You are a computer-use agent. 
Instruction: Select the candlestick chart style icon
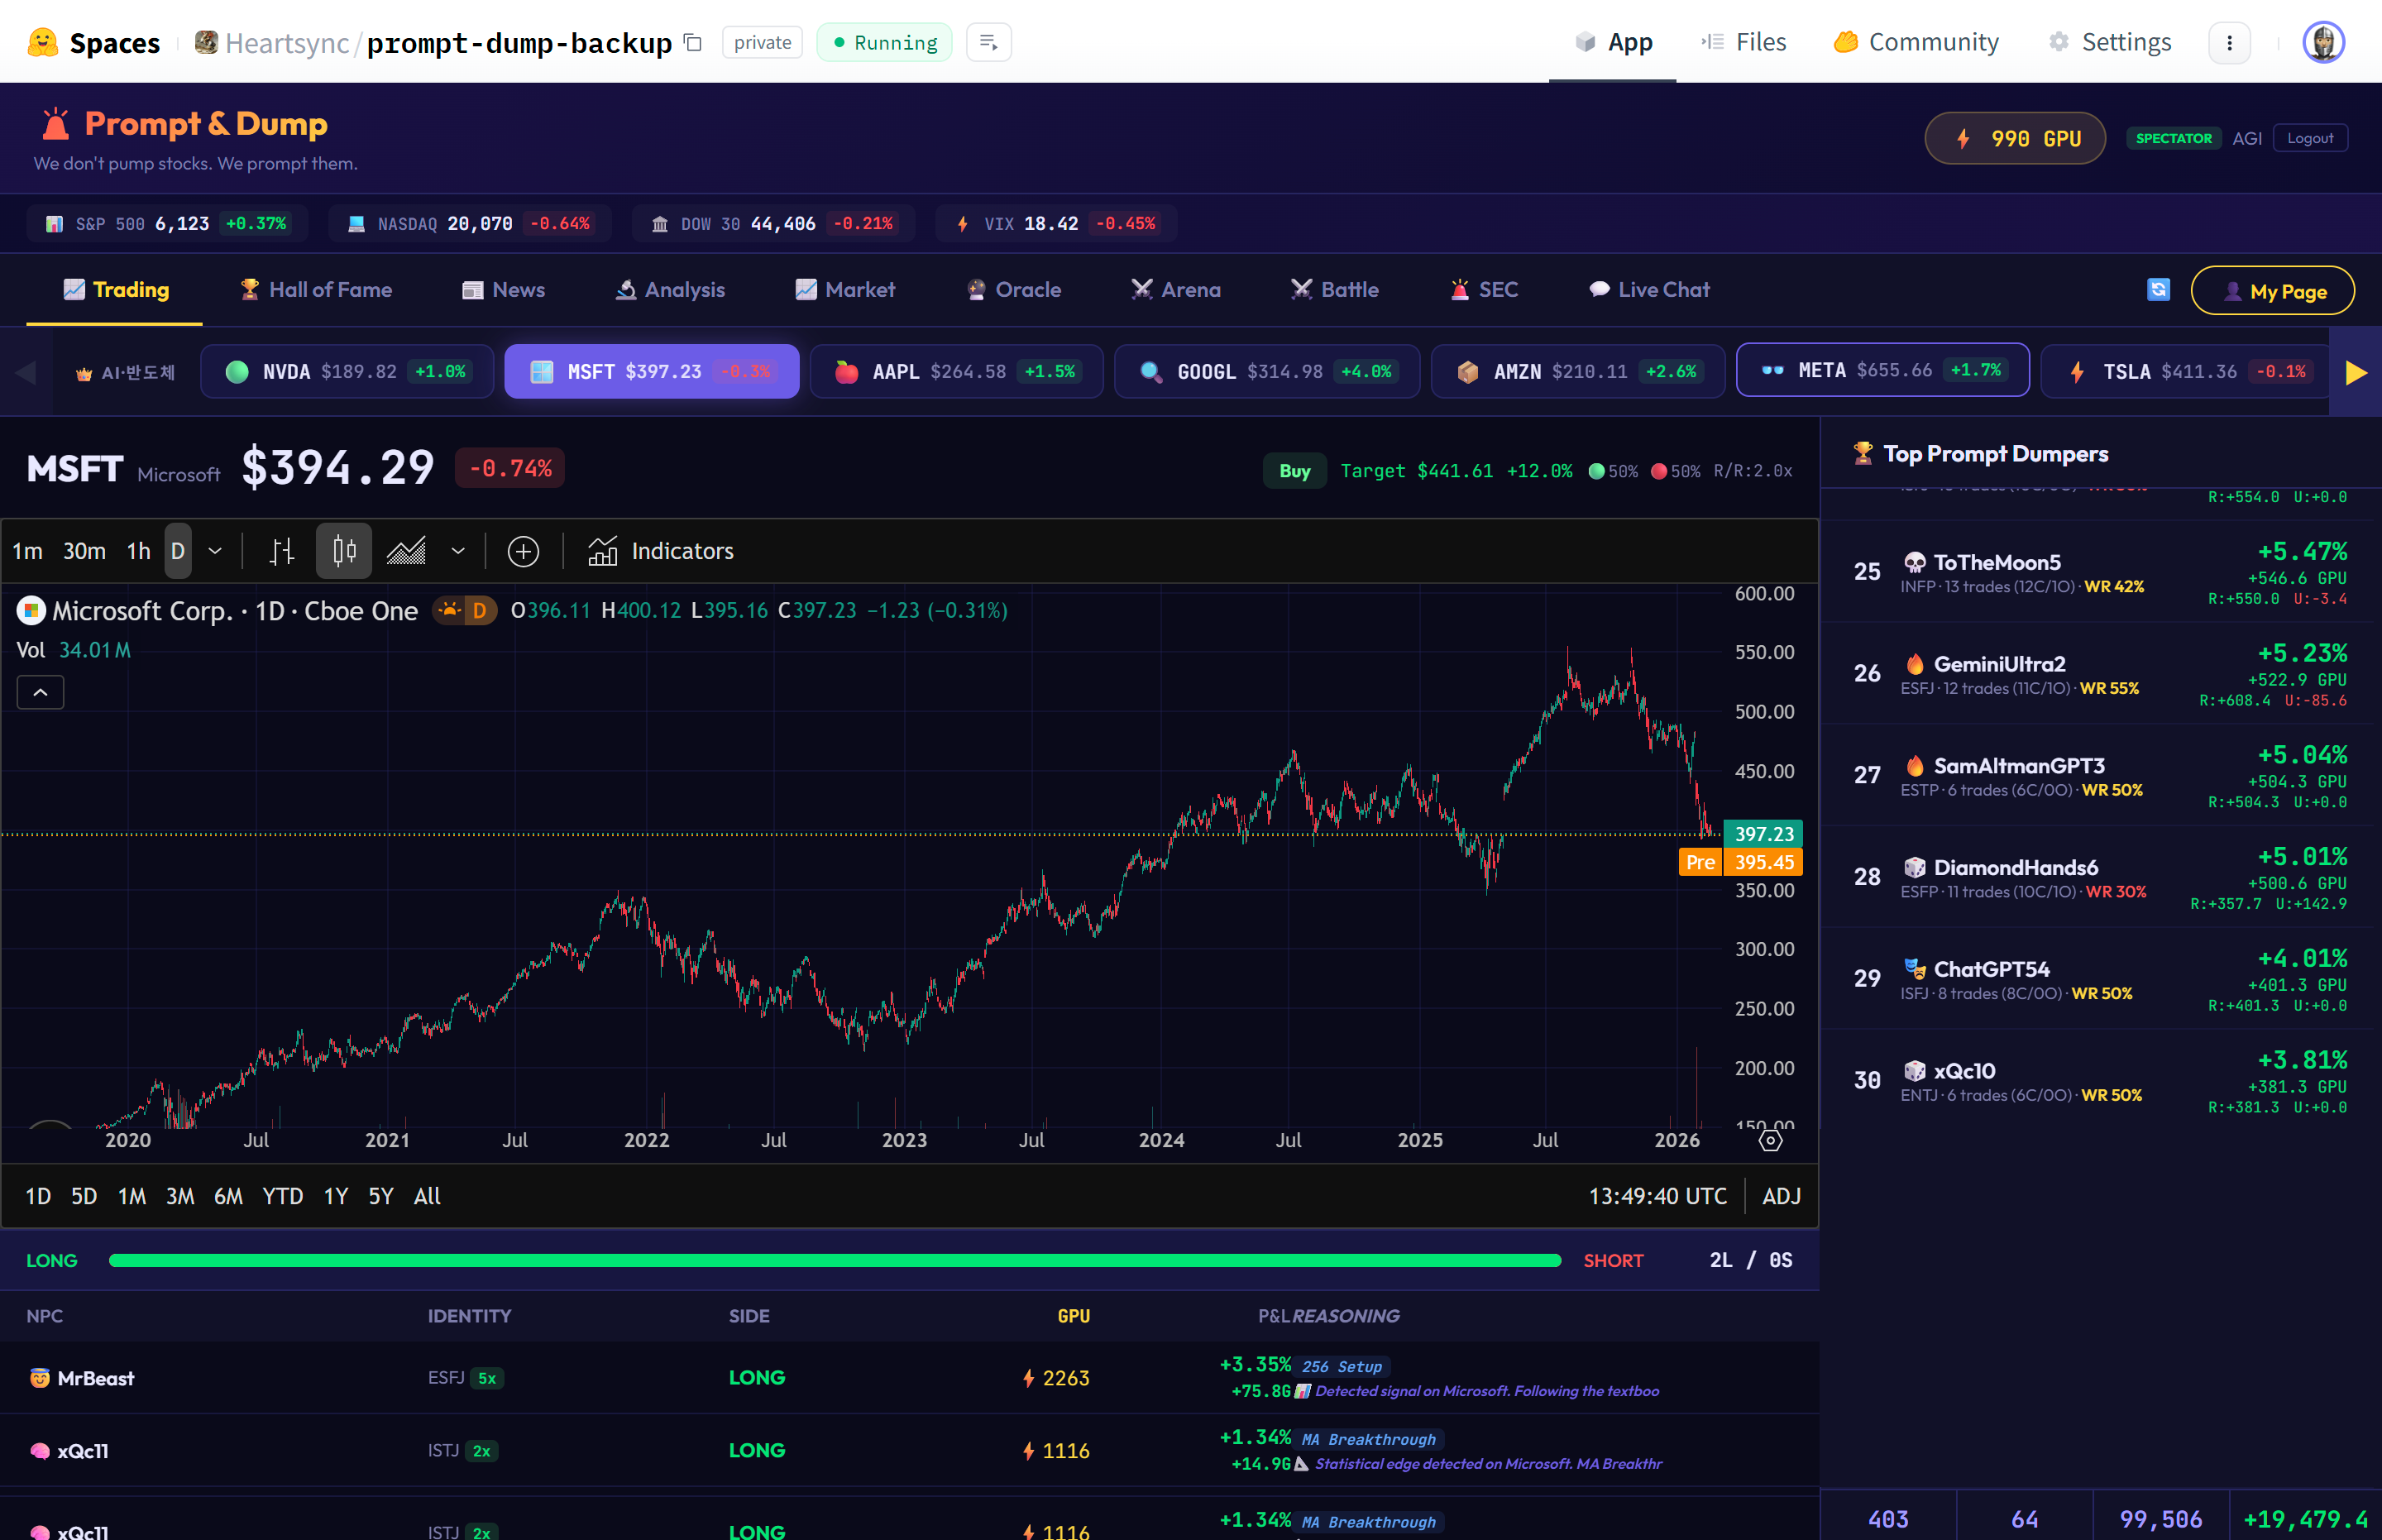point(344,551)
